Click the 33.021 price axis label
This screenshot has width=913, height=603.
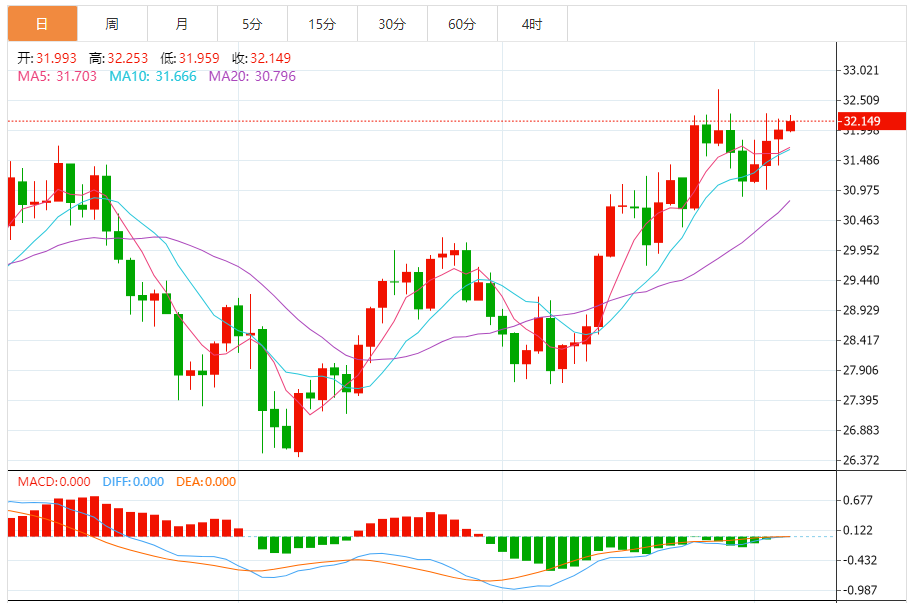(861, 70)
